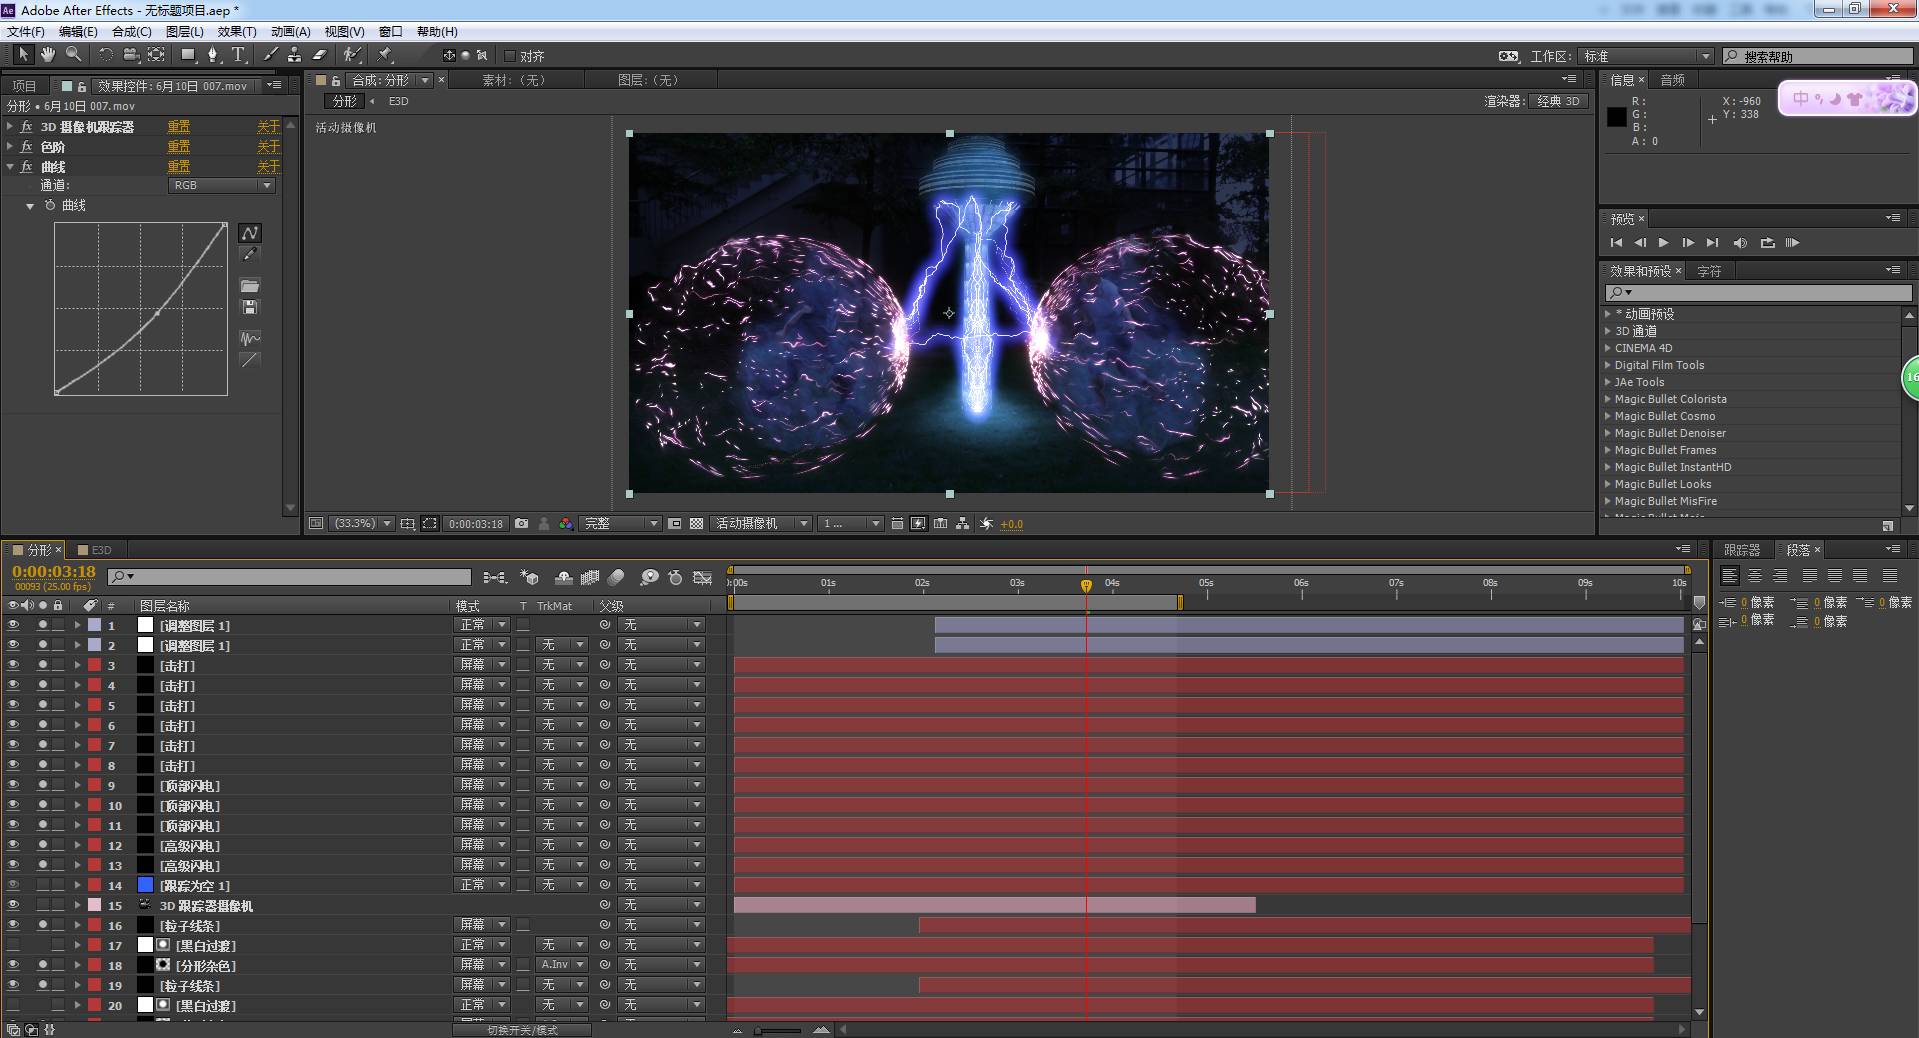Open the RGB channel dropdown
Image resolution: width=1919 pixels, height=1038 pixels.
221,186
